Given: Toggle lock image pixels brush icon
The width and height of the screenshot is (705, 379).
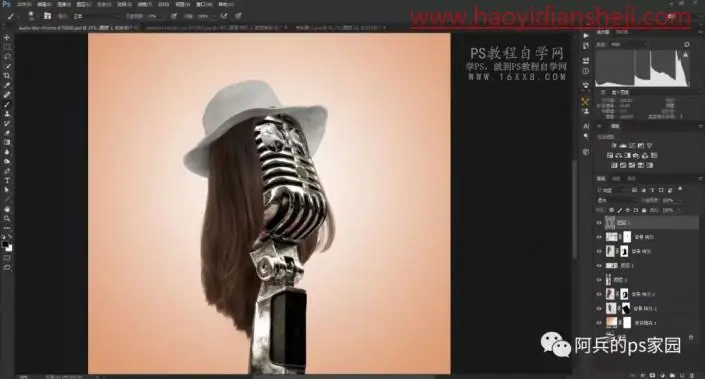Looking at the screenshot, I should click(620, 210).
